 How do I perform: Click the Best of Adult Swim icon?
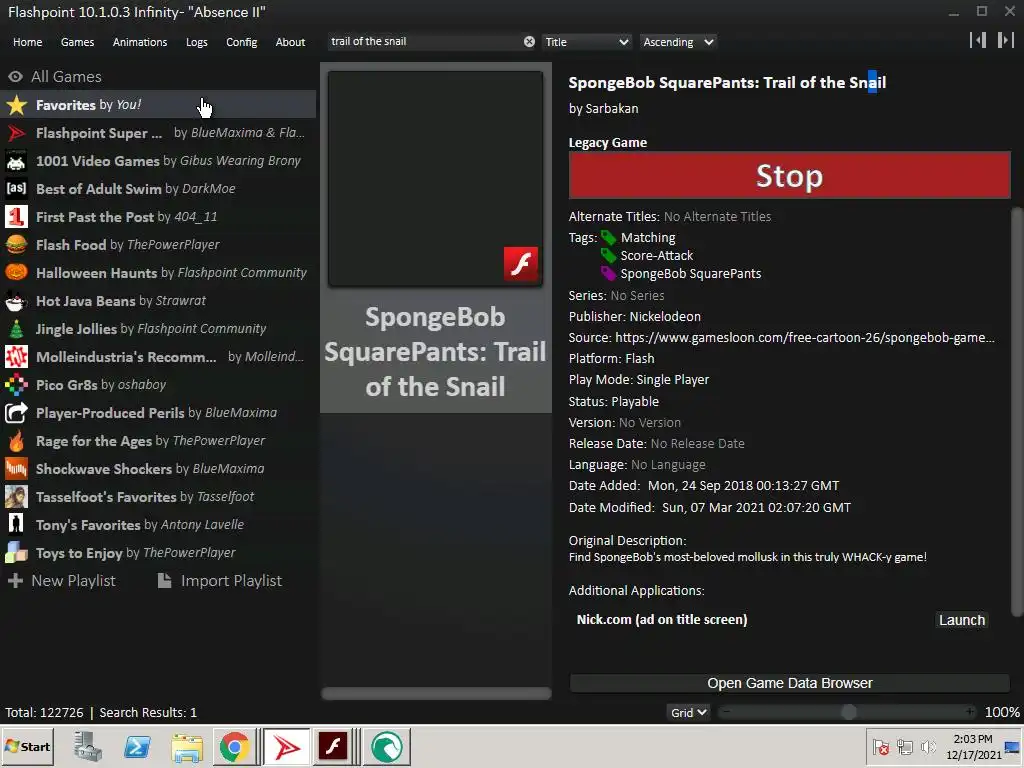click(16, 189)
